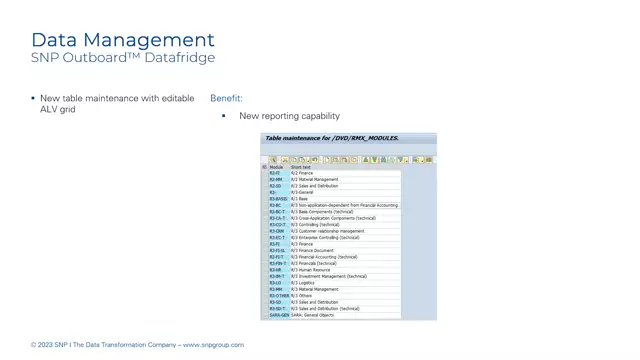Click module cell 'R3-OTHER'

(x=279, y=296)
